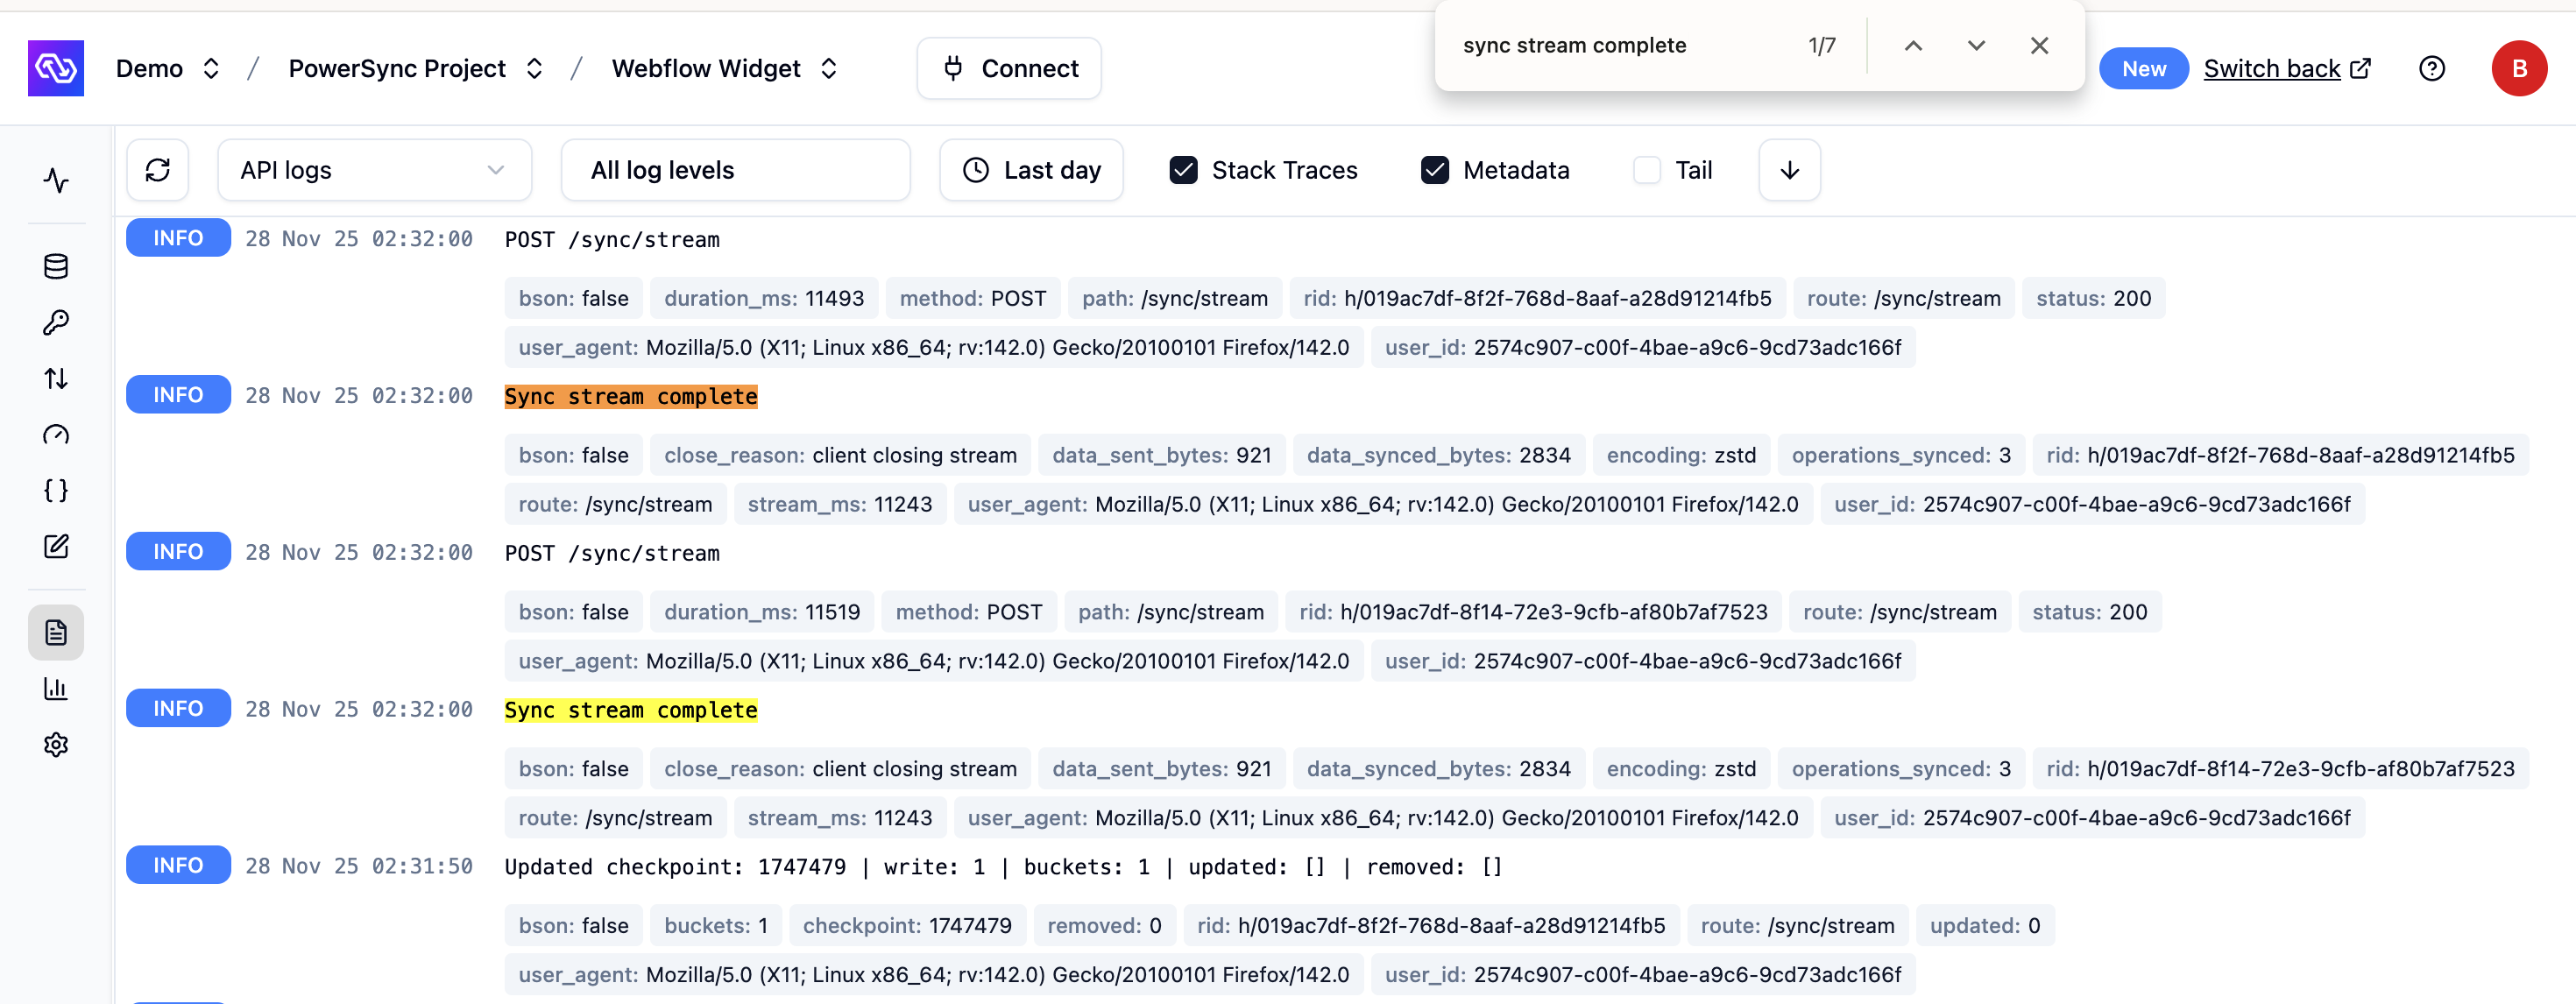Open the Last day time range picker
Screen dimensions: 2576x1004
click(x=1031, y=170)
